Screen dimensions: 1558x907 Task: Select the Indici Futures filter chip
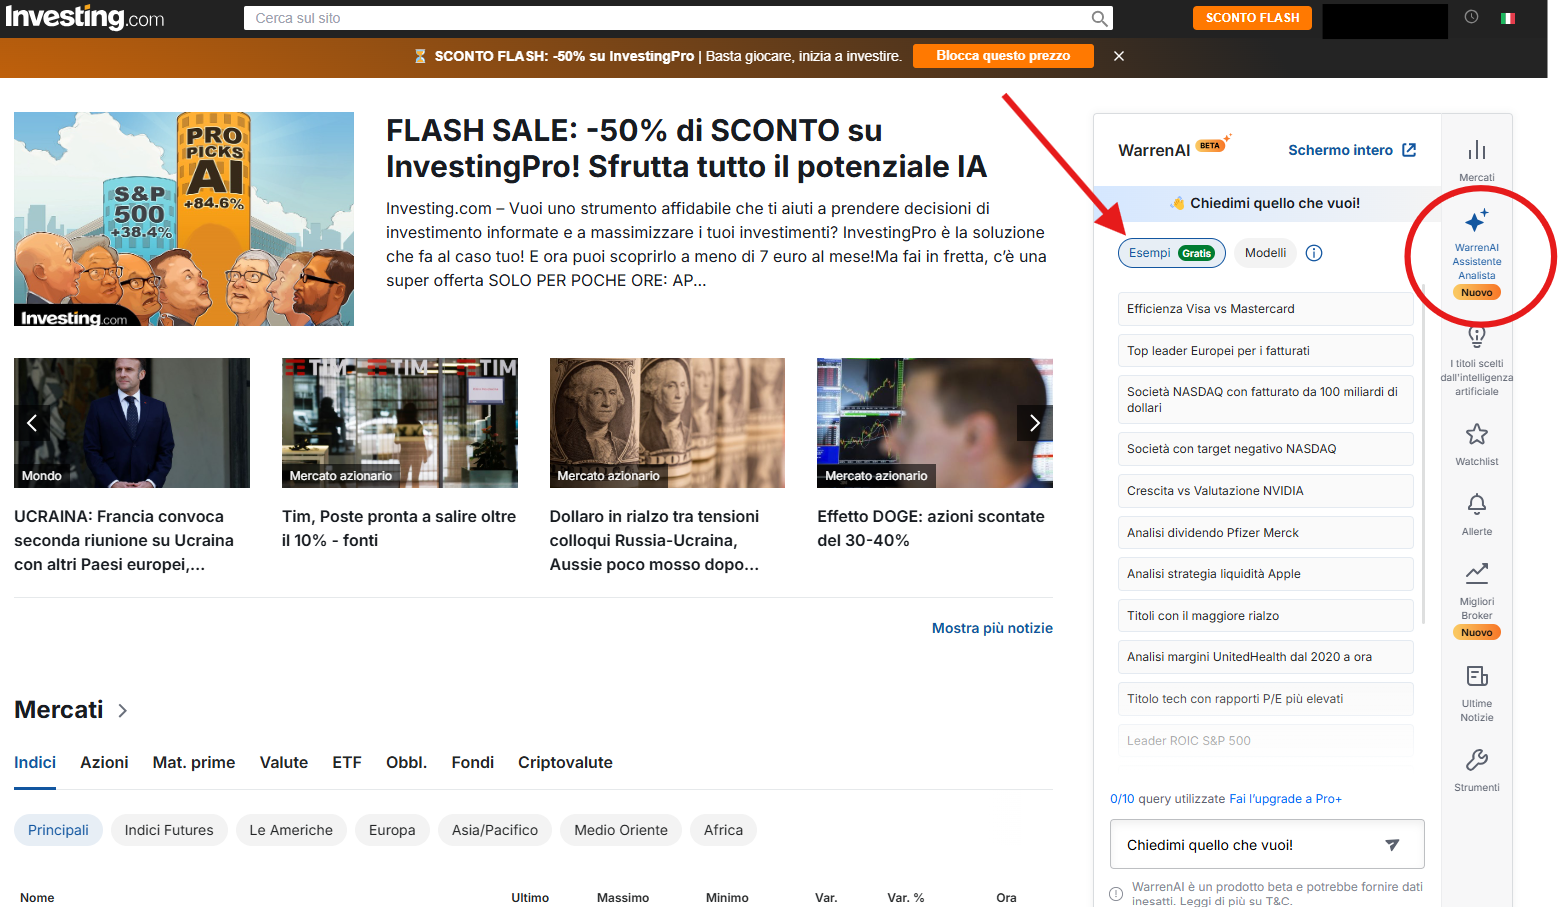(x=169, y=830)
